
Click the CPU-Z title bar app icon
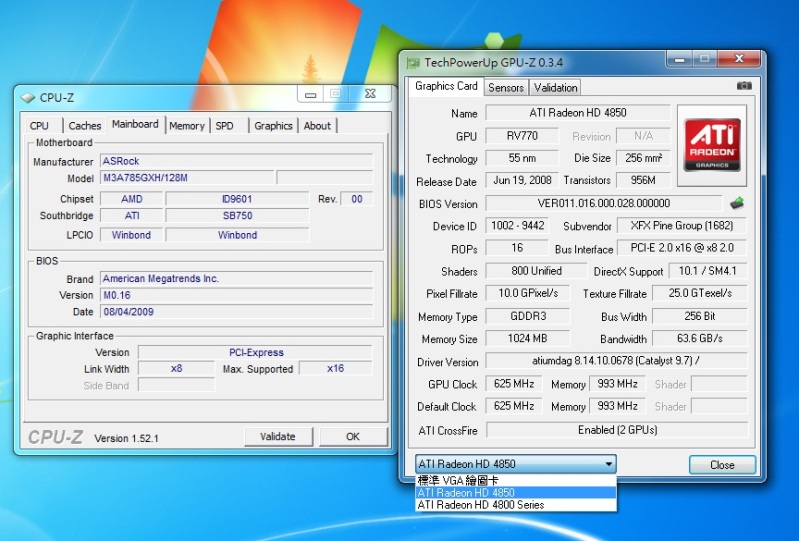point(28,98)
